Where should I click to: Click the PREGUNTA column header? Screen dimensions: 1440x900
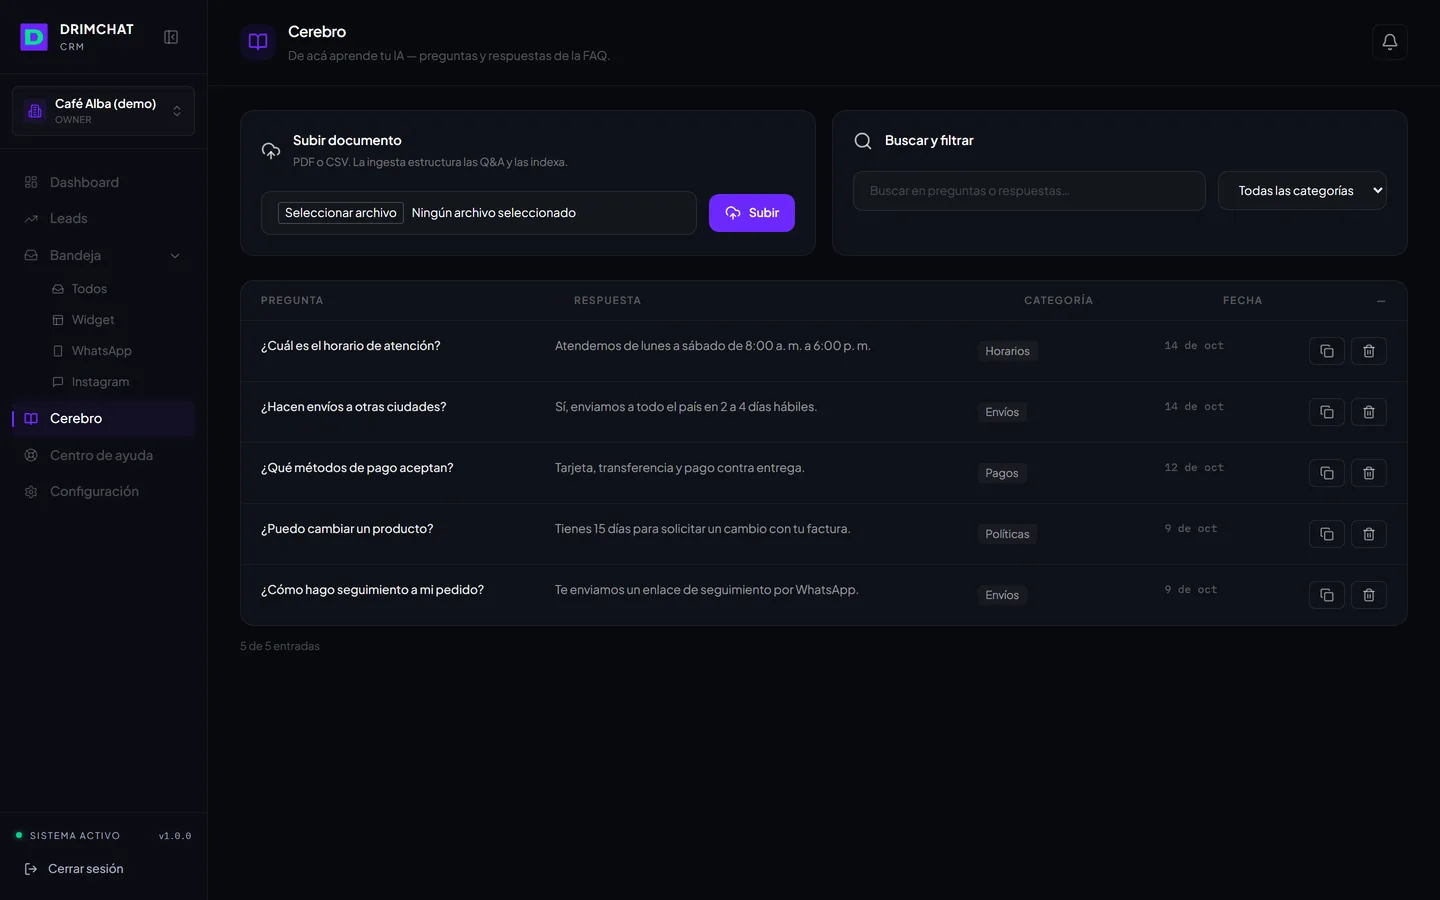tap(292, 301)
